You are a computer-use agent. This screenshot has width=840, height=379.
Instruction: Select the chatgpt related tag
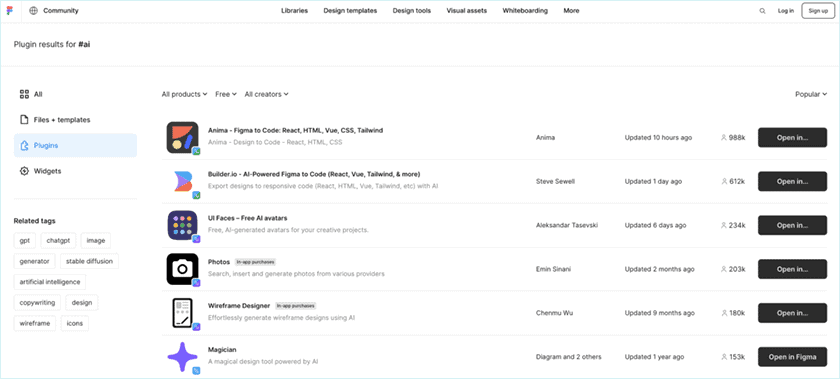tap(58, 241)
